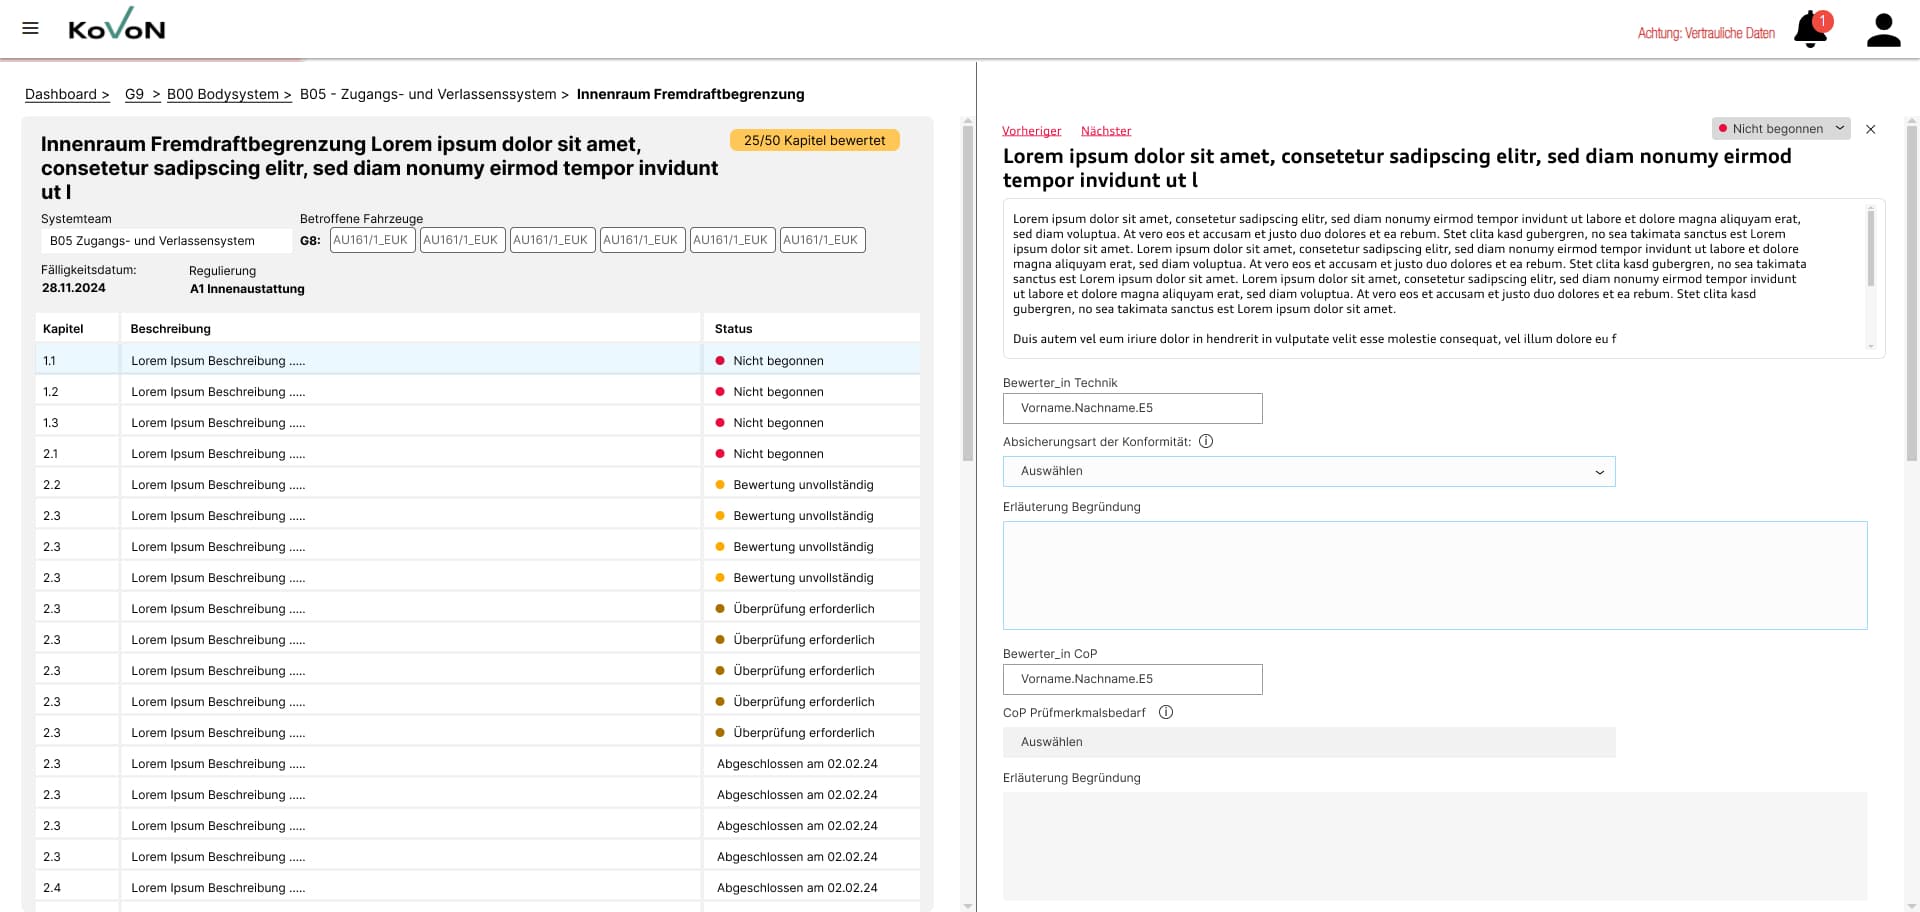Click the KoVoN logo

[x=116, y=26]
